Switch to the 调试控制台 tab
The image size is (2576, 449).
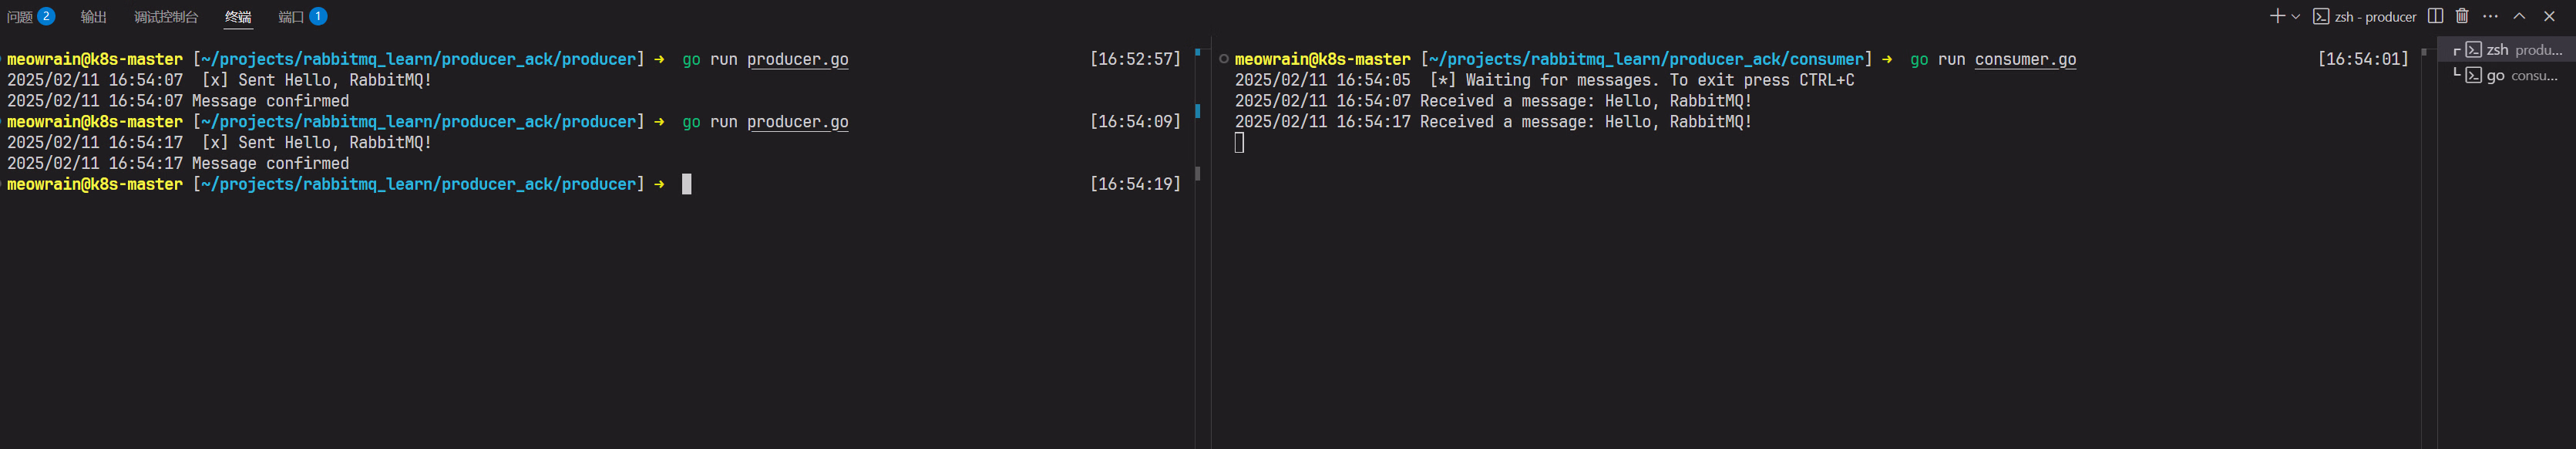(x=166, y=17)
